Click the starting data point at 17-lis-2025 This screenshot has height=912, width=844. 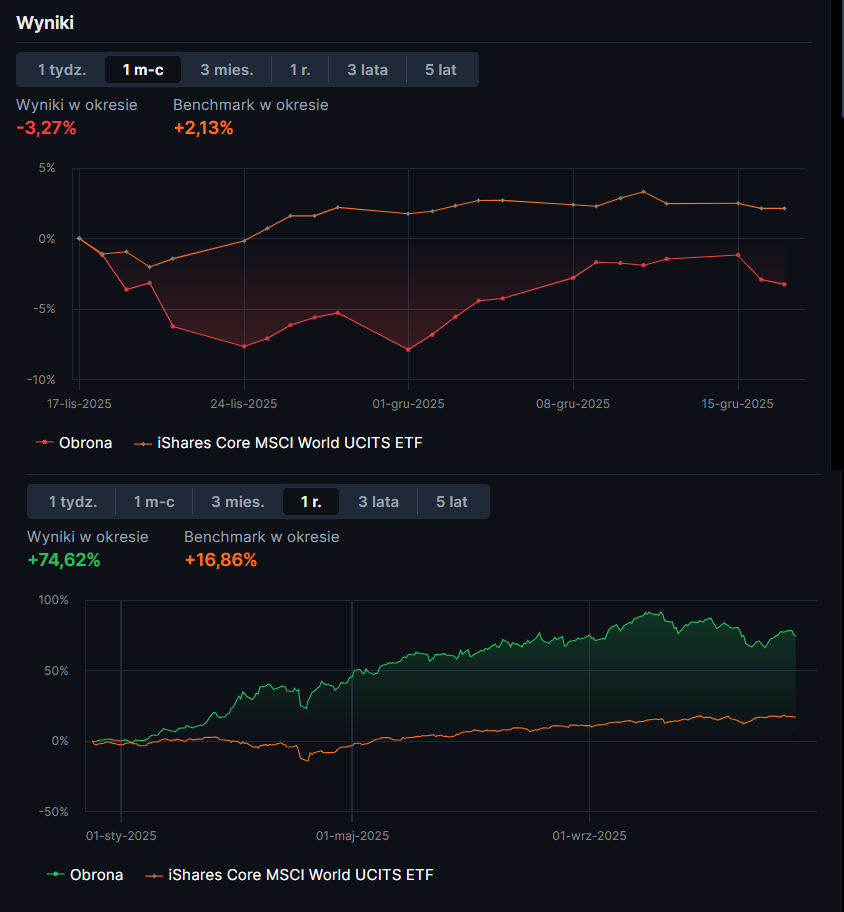[79, 238]
